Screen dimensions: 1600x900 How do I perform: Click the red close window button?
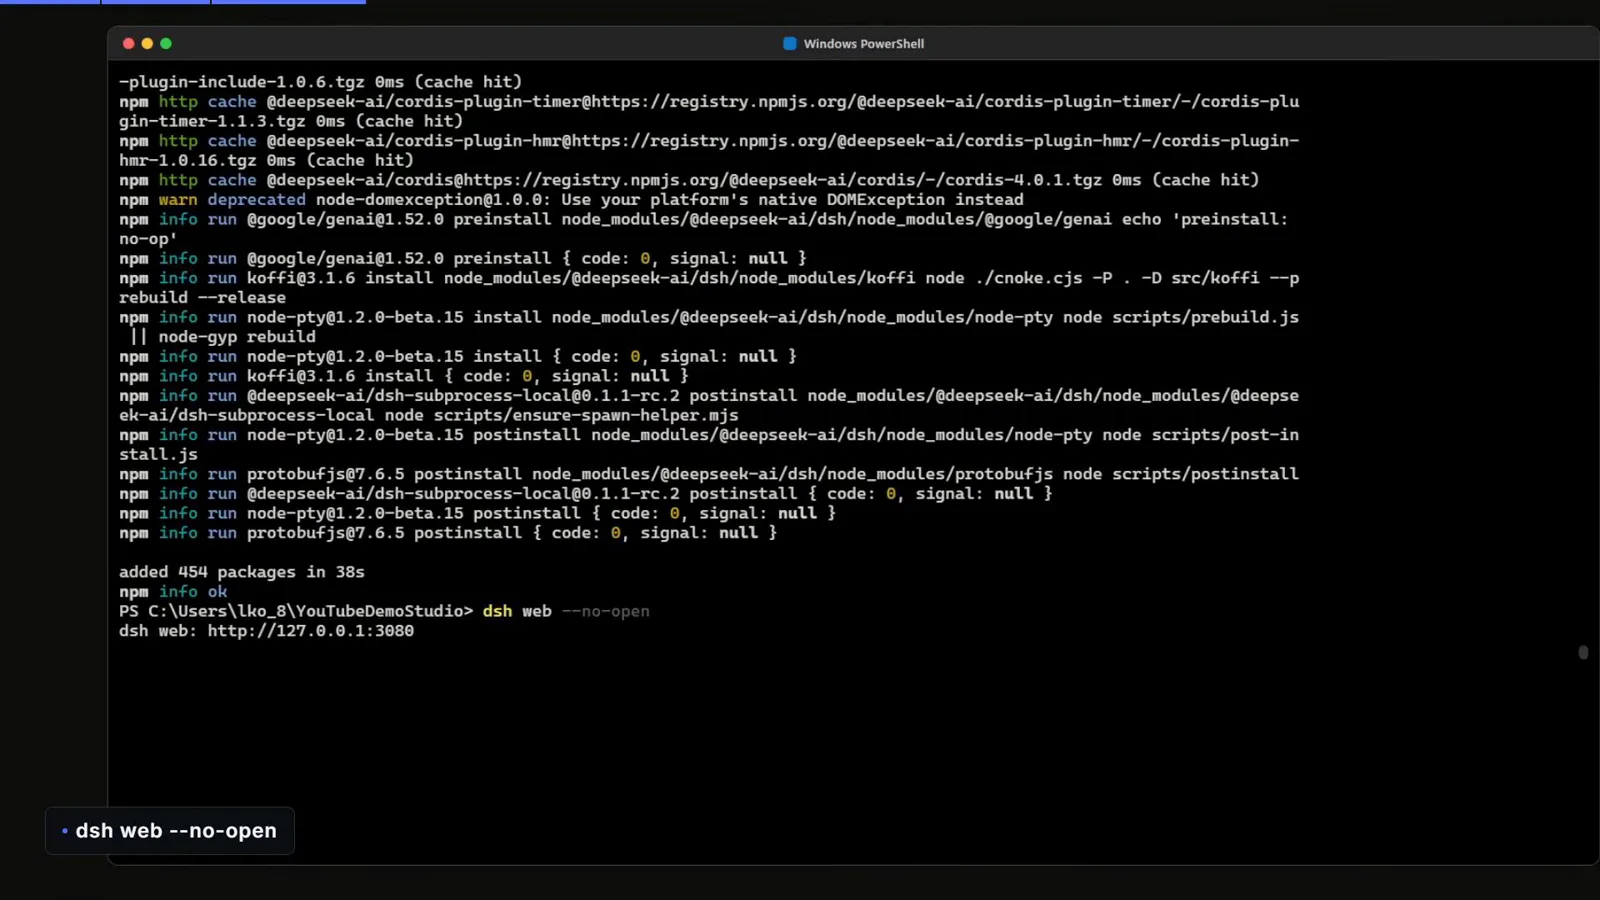point(128,43)
